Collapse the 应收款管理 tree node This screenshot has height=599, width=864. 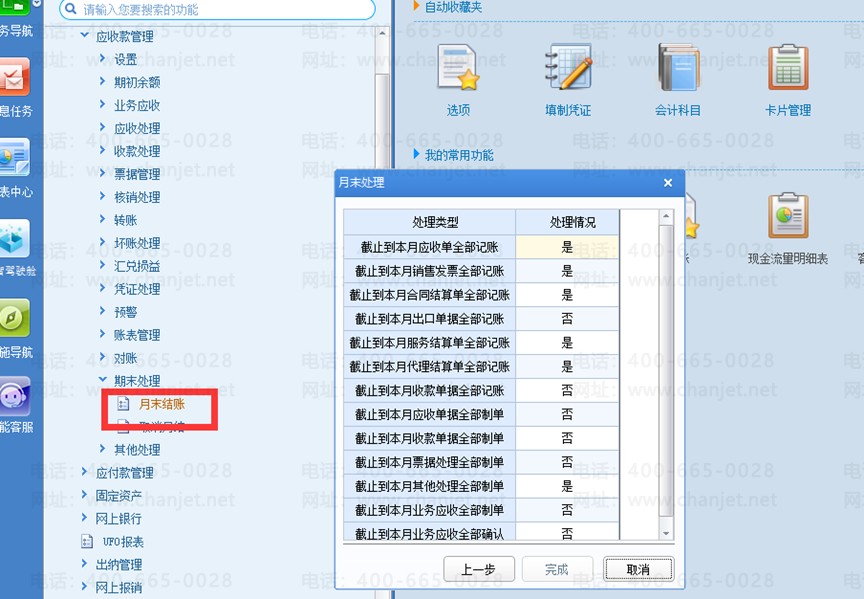tap(84, 36)
